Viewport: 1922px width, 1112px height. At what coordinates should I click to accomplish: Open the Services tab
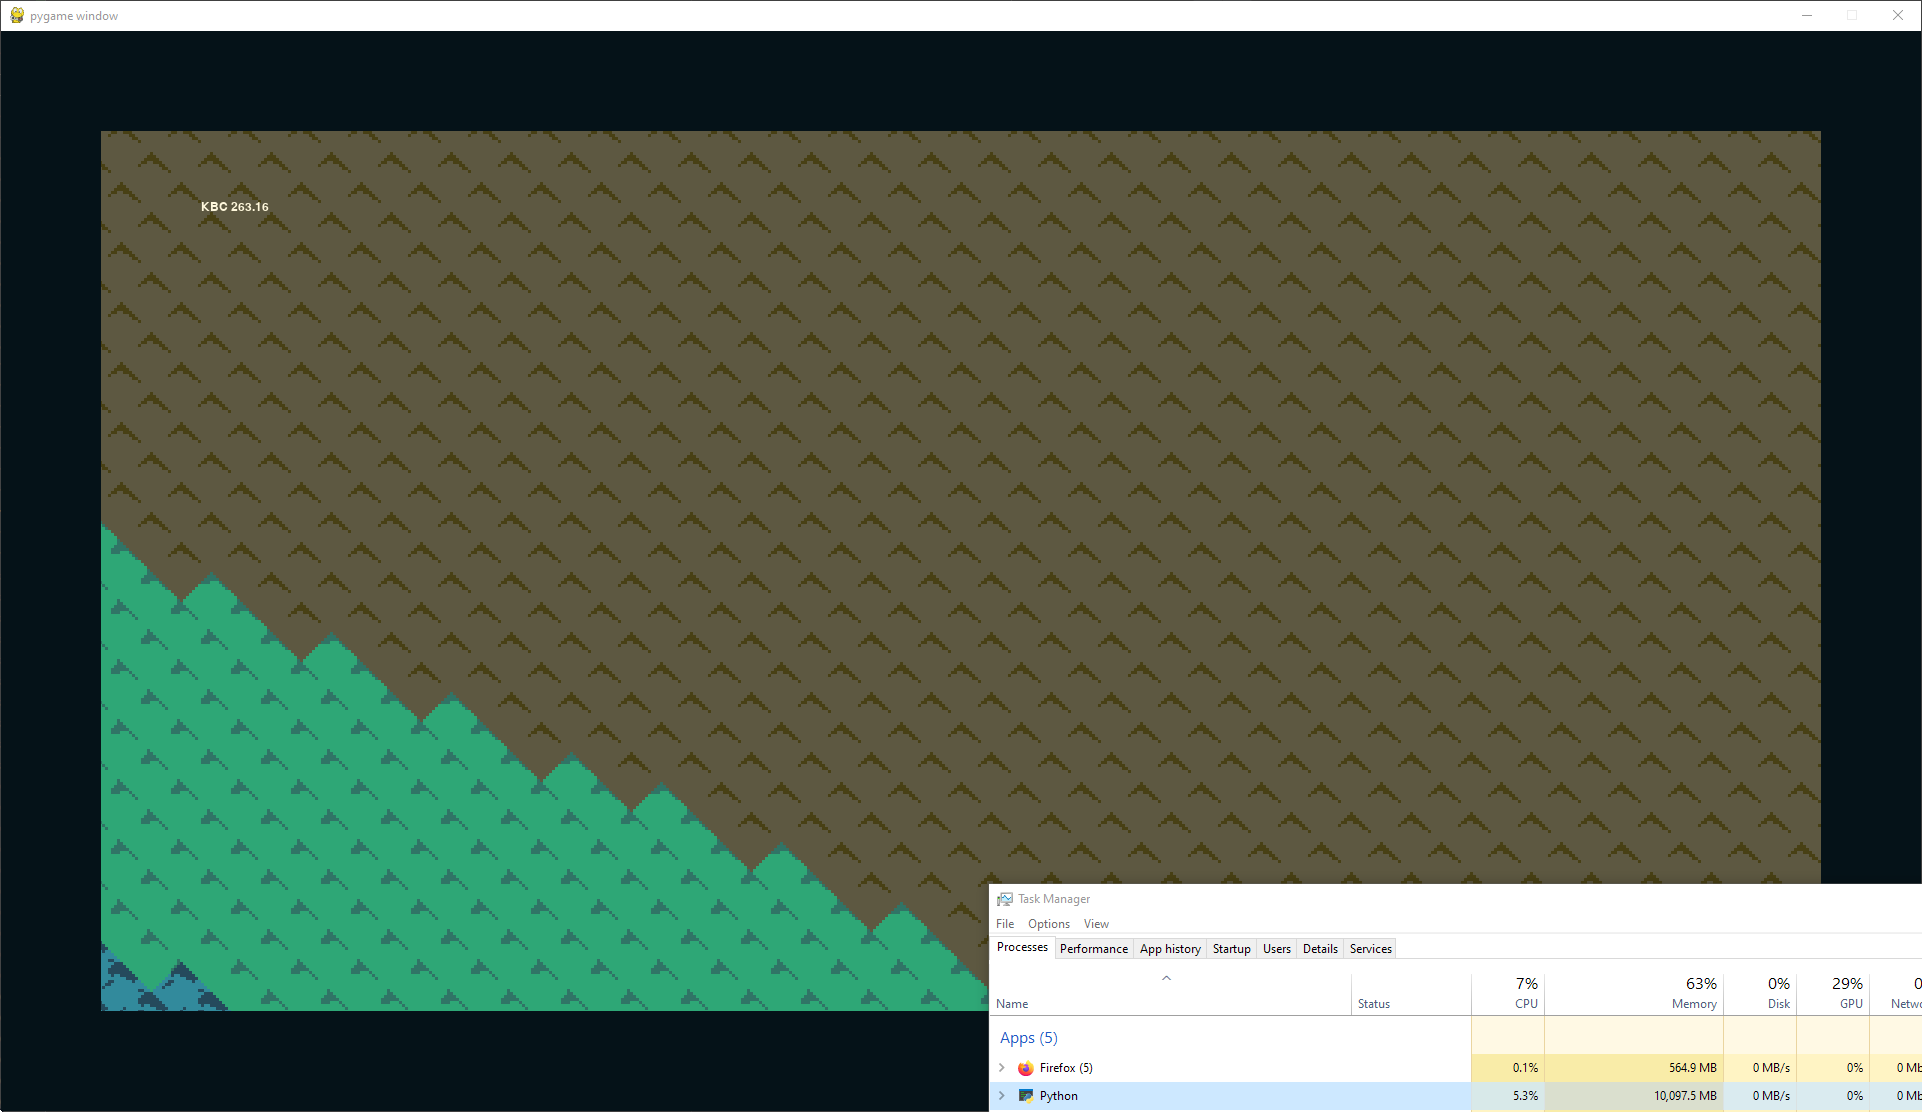[x=1370, y=949]
